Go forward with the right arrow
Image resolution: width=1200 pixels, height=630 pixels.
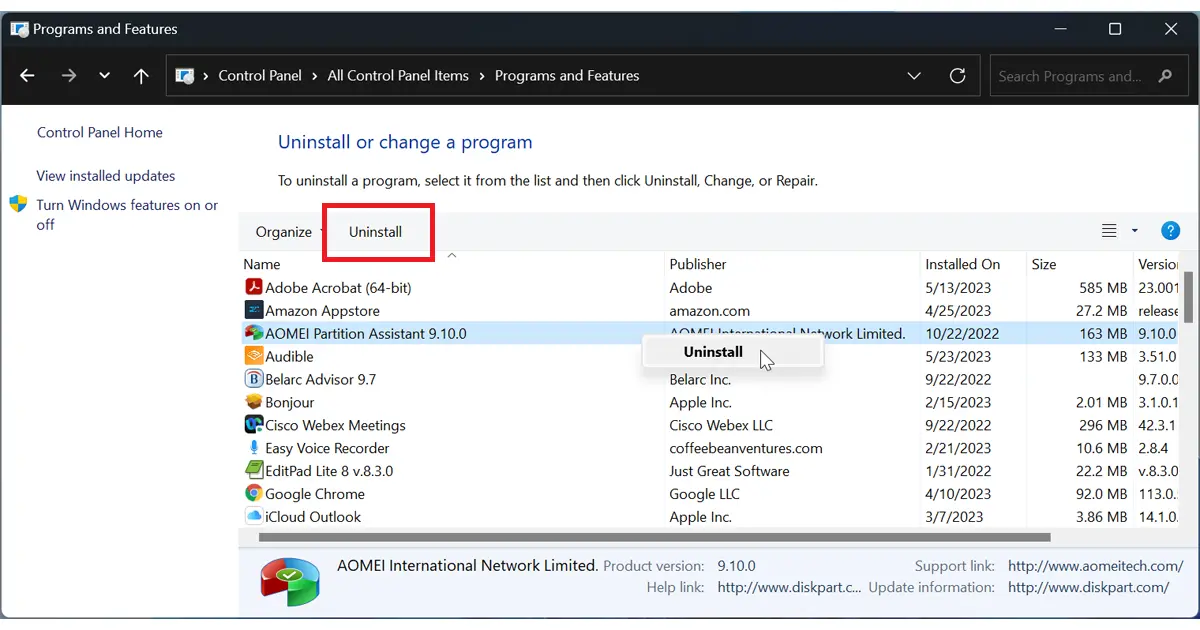pyautogui.click(x=68, y=76)
